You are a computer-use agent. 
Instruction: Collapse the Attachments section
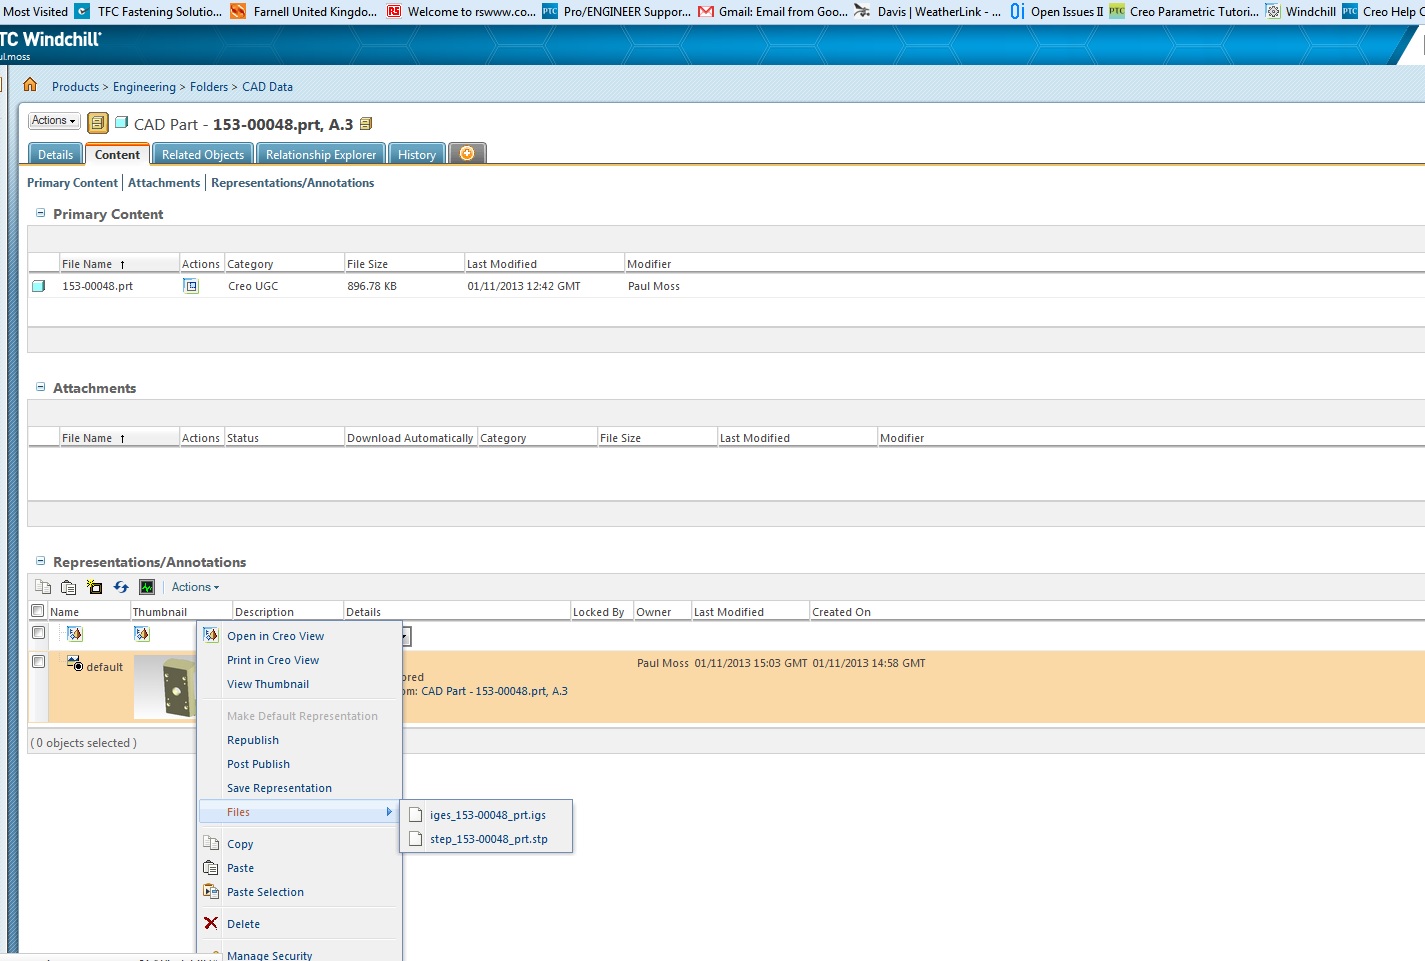point(41,387)
